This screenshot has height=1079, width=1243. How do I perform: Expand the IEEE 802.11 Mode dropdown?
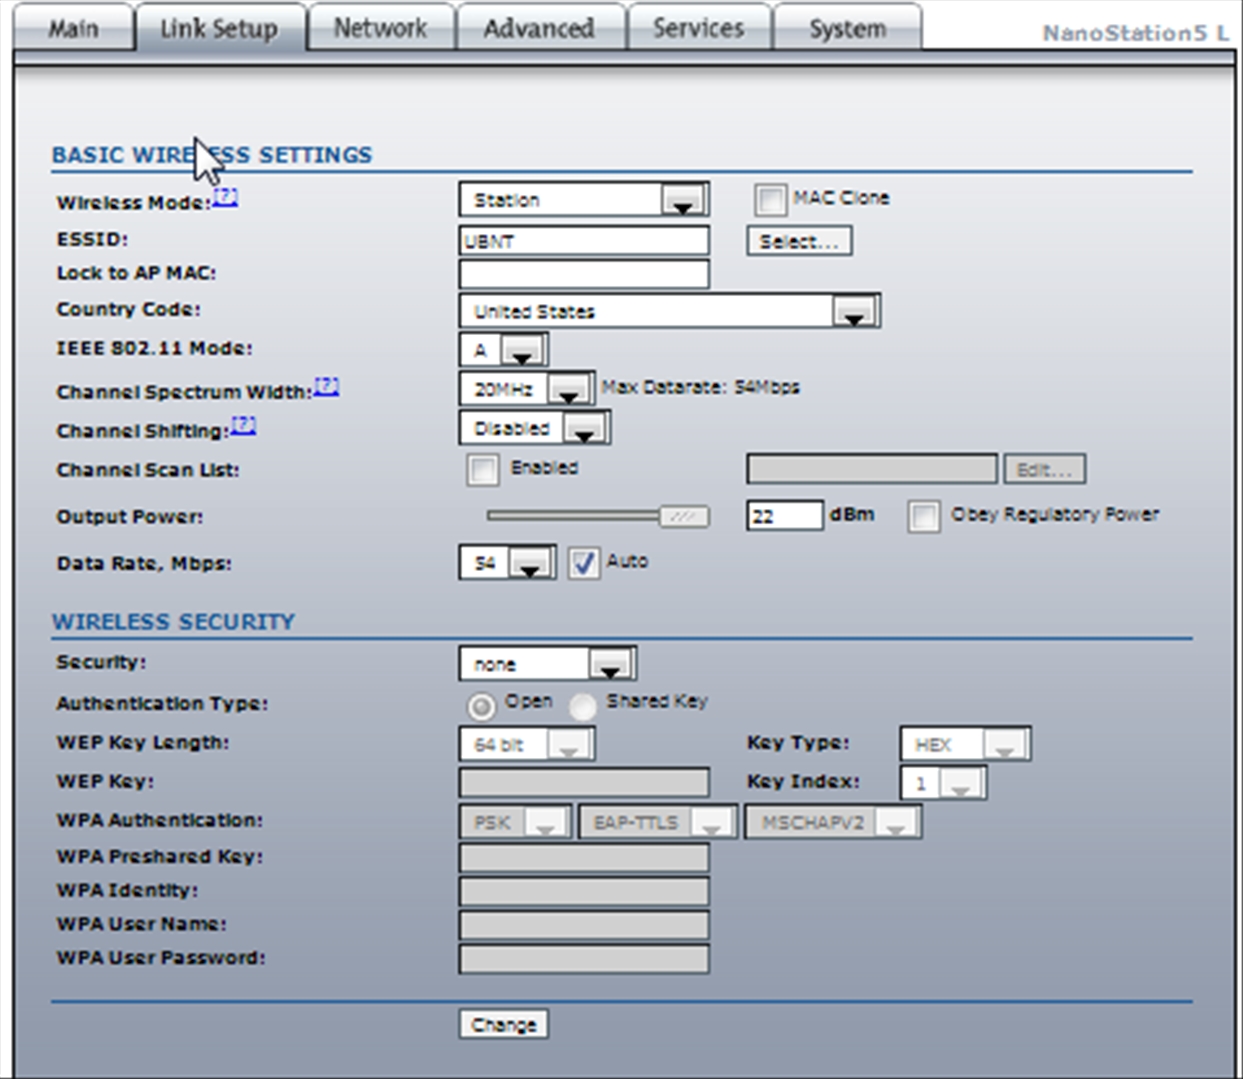coord(503,349)
